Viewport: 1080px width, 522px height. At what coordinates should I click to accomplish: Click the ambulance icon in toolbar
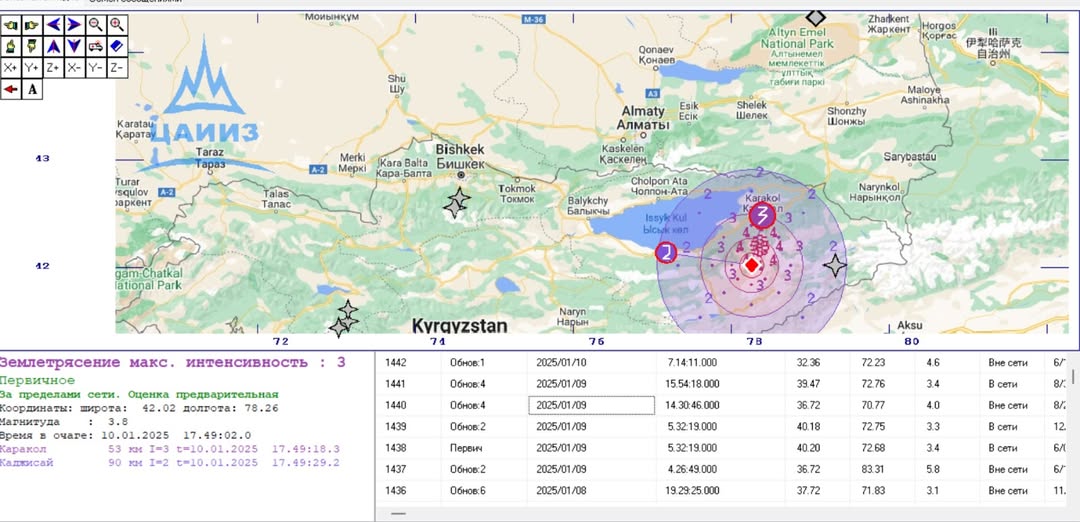point(96,46)
